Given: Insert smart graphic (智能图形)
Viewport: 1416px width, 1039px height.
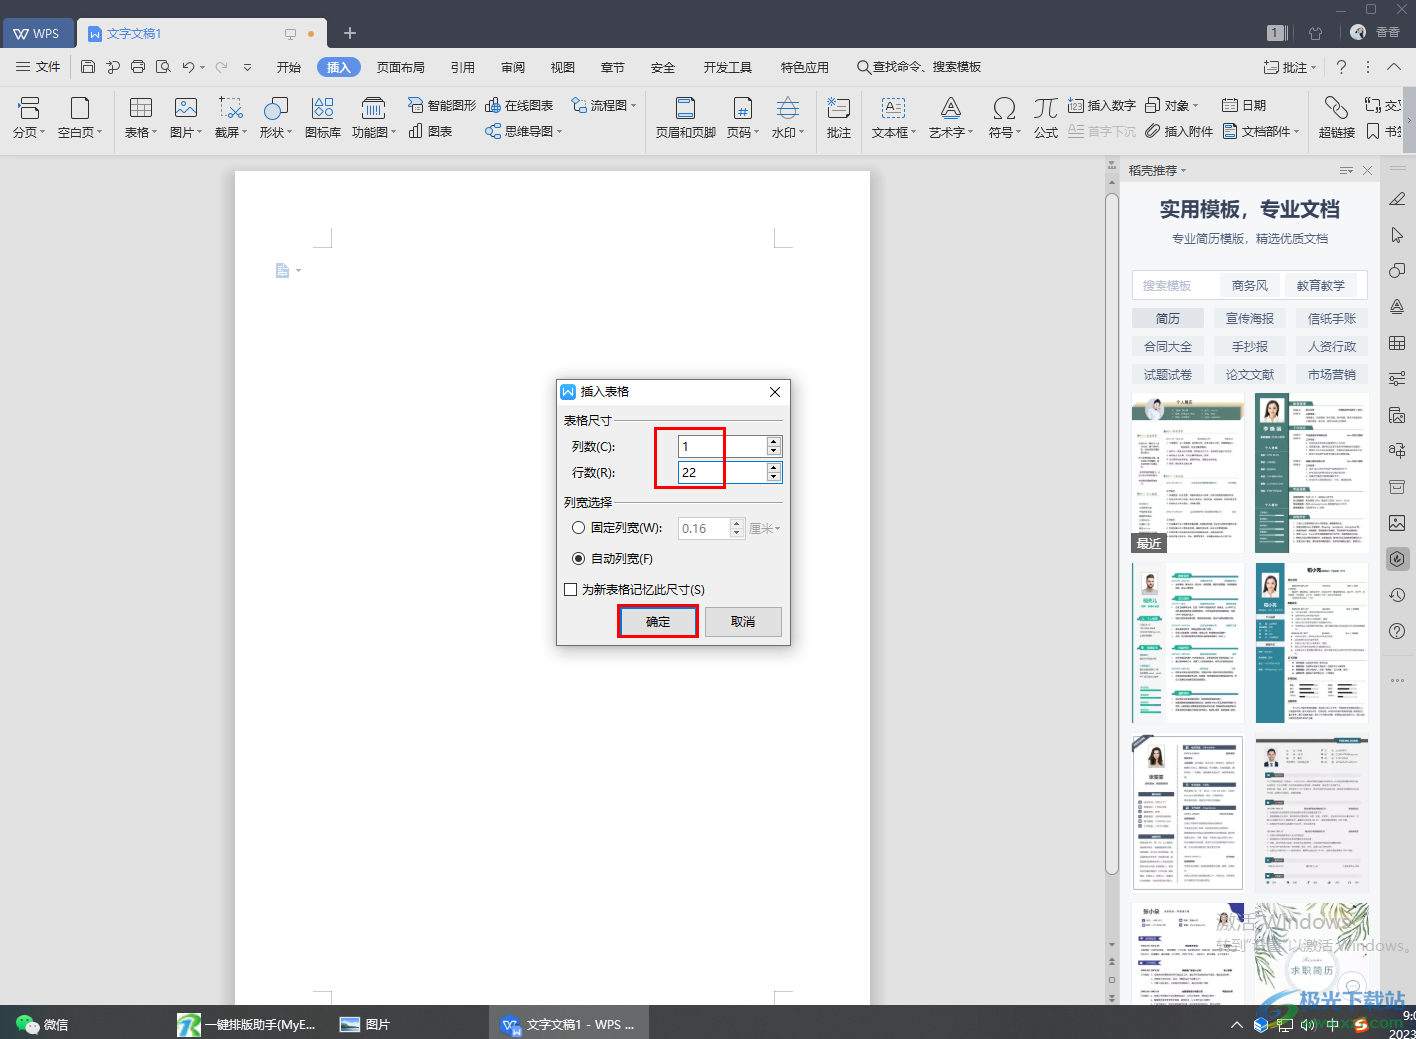Looking at the screenshot, I should (x=442, y=105).
